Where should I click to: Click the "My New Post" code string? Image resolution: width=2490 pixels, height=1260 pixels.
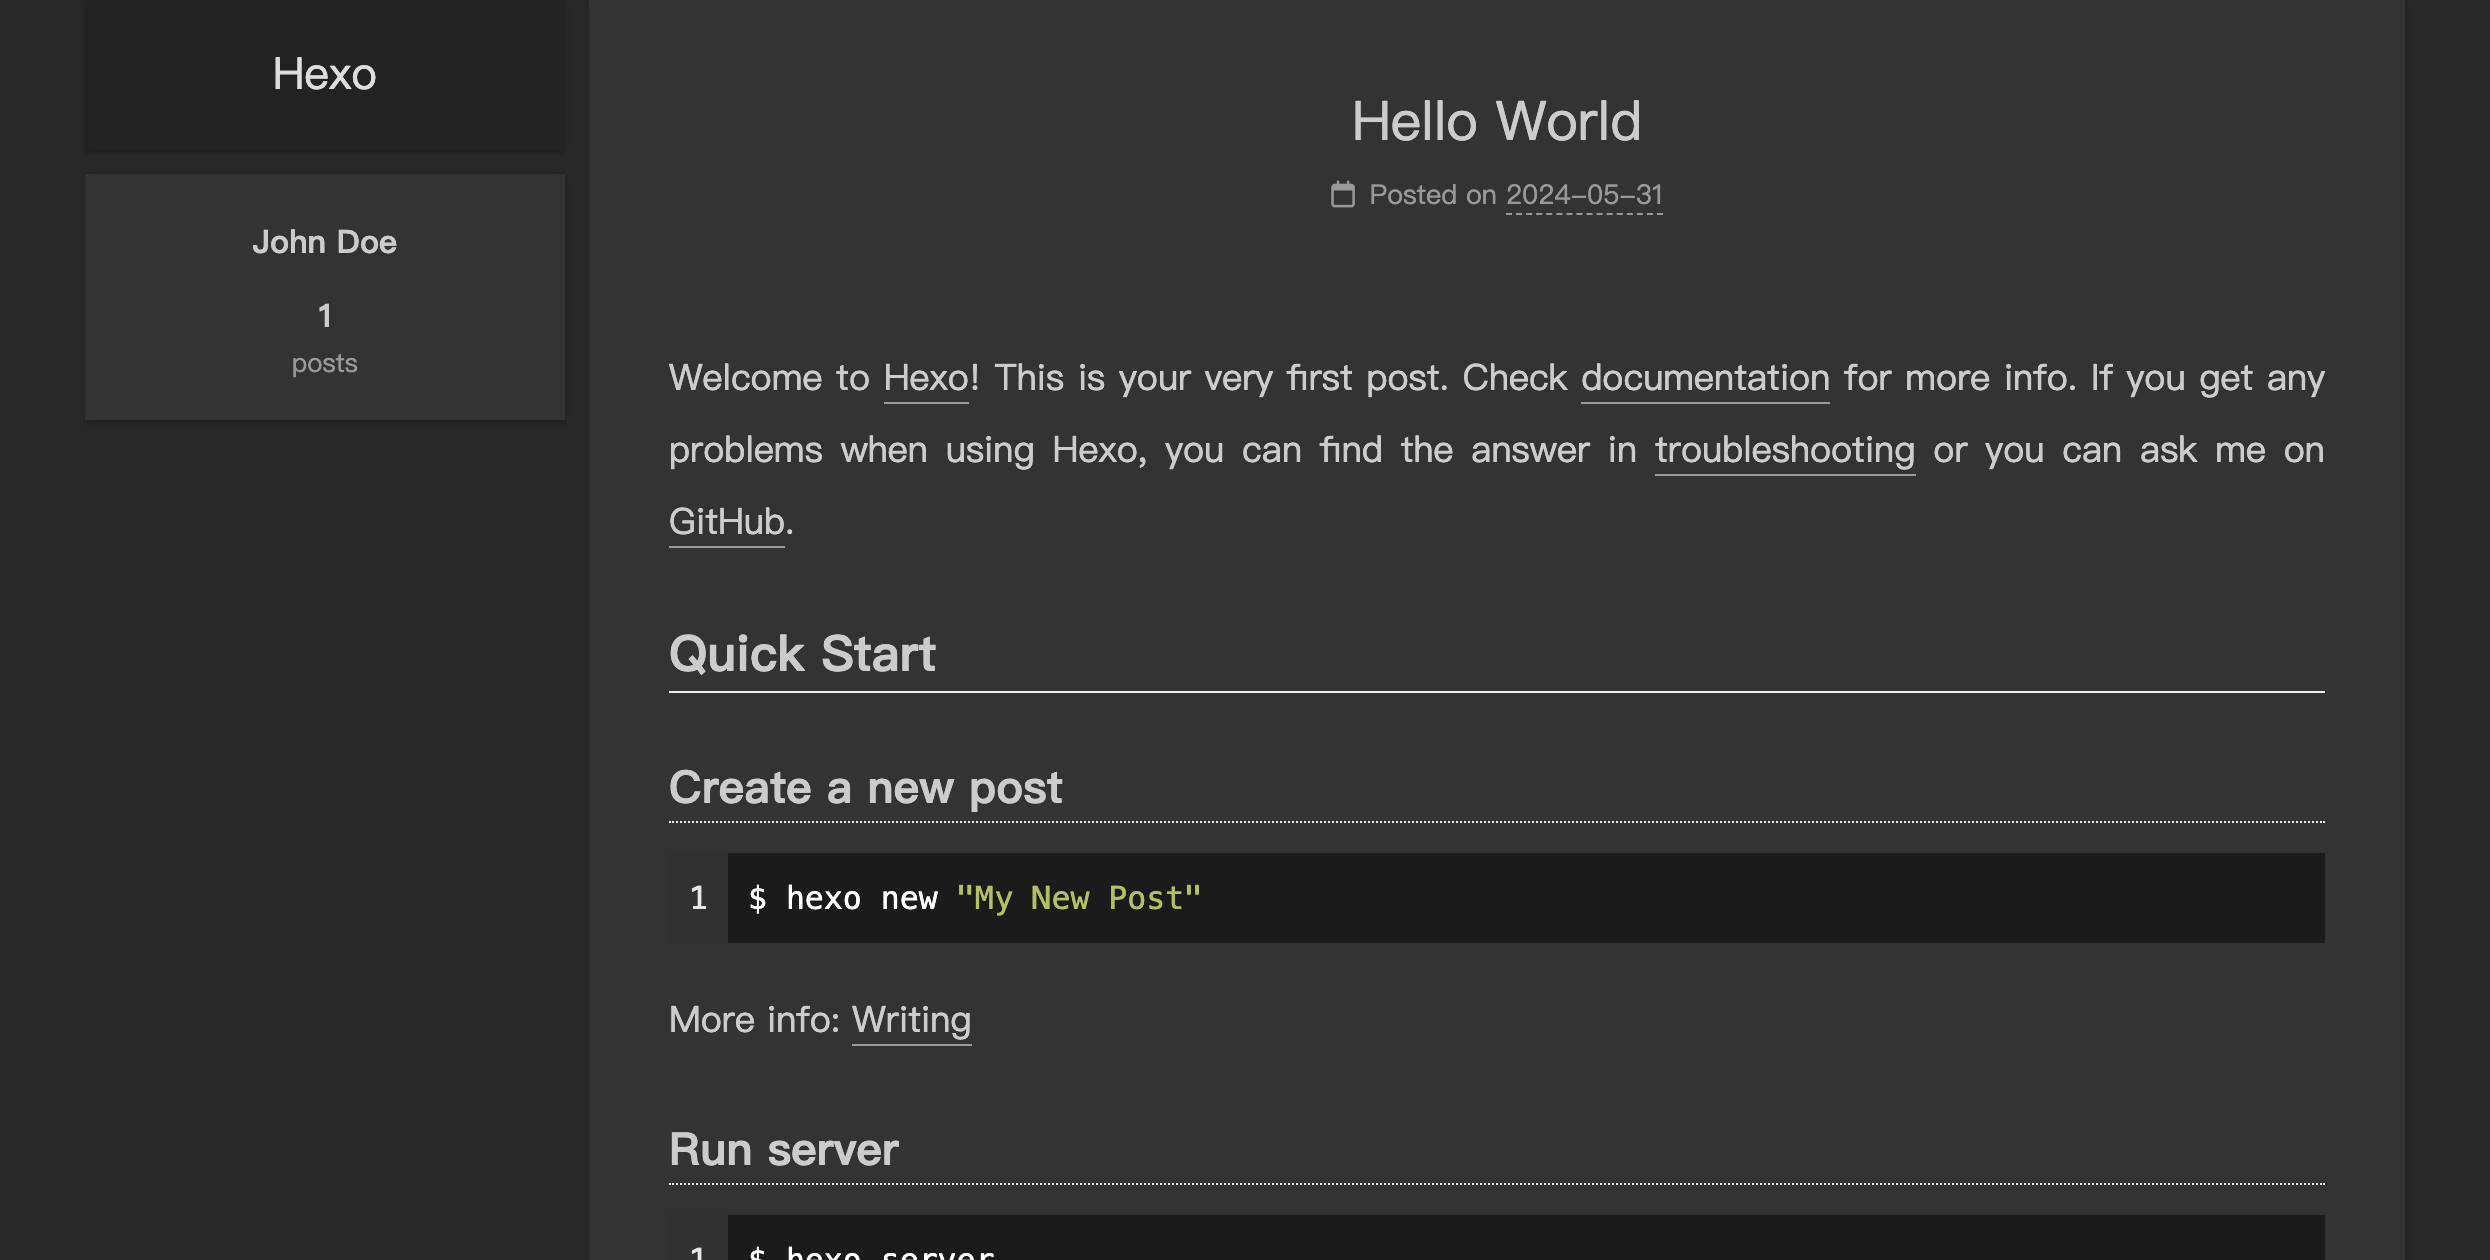tap(1078, 898)
